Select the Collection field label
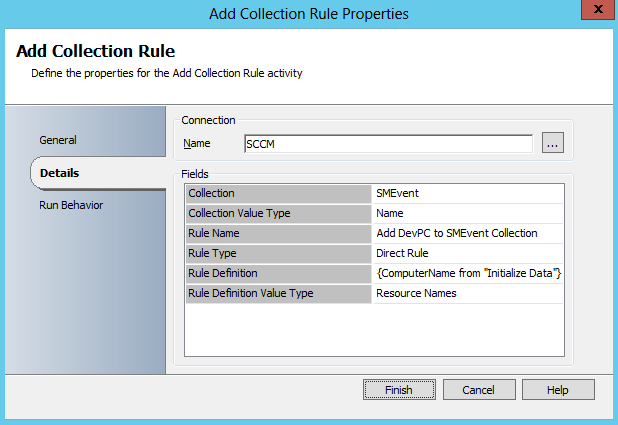The width and height of the screenshot is (618, 425). coord(277,193)
